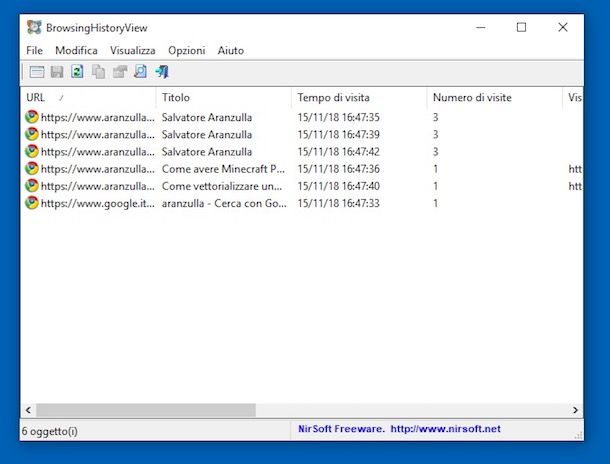Select the google.it URL cell
610x464 pixels.
97,203
